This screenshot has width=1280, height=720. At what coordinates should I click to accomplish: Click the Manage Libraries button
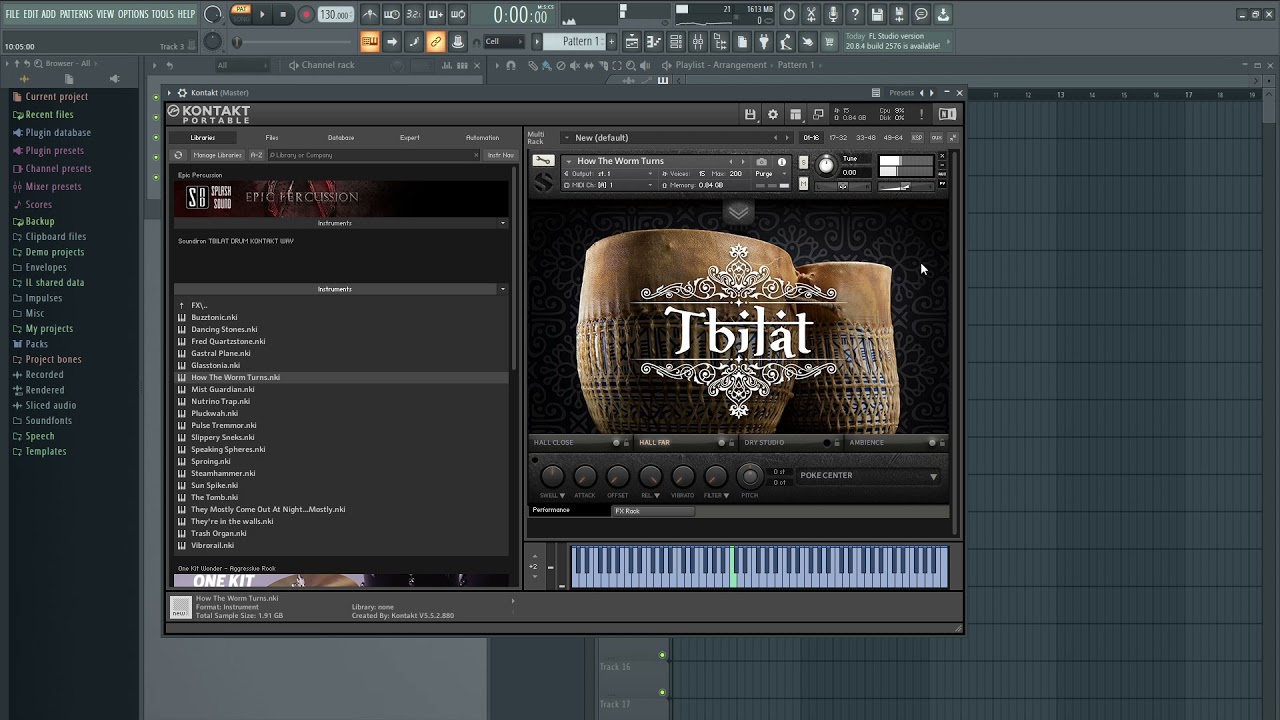[x=217, y=155]
